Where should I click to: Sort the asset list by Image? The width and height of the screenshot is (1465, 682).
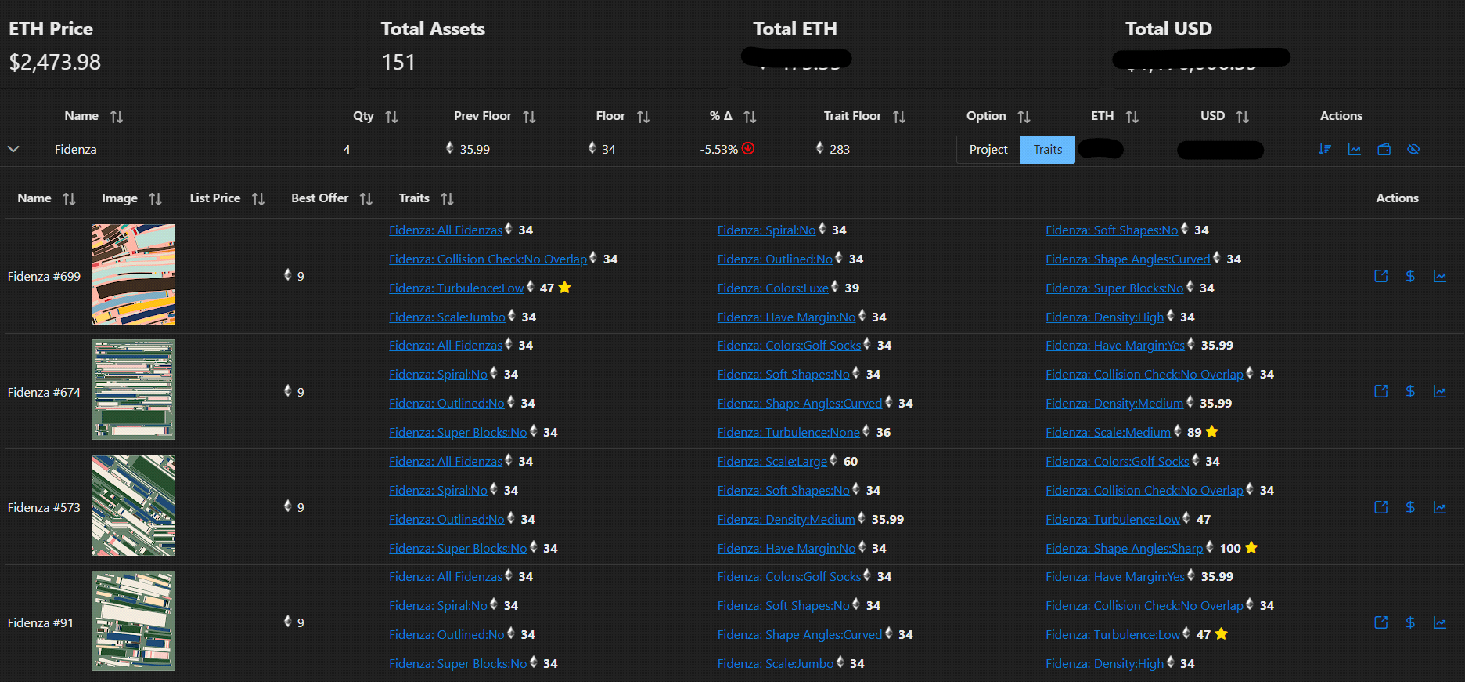click(x=155, y=199)
